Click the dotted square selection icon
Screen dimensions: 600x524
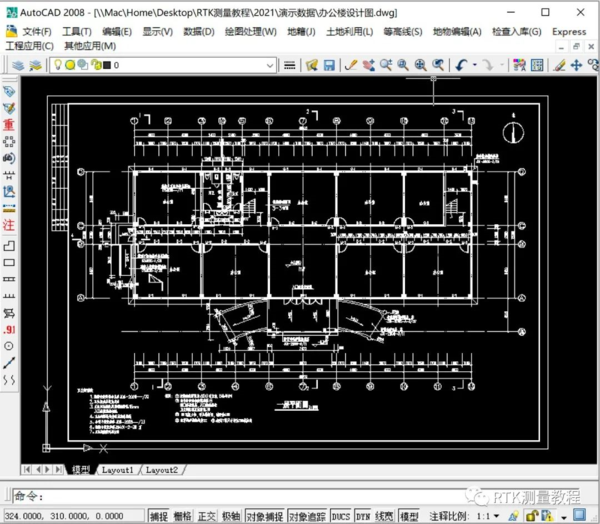tap(9, 142)
